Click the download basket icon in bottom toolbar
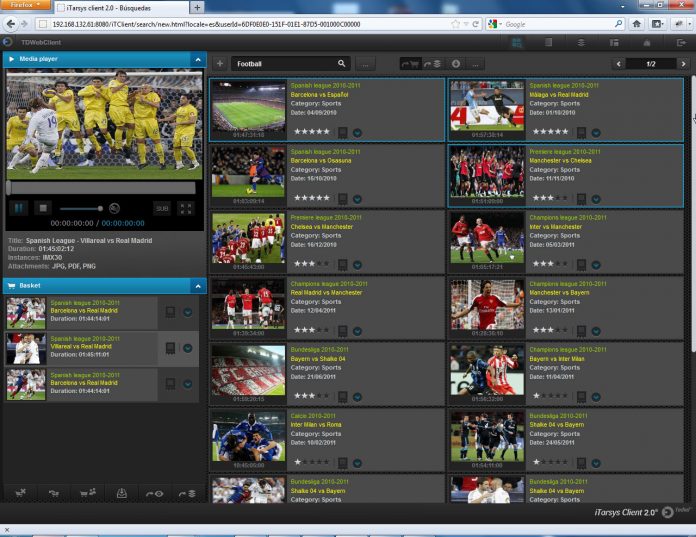 [122, 492]
